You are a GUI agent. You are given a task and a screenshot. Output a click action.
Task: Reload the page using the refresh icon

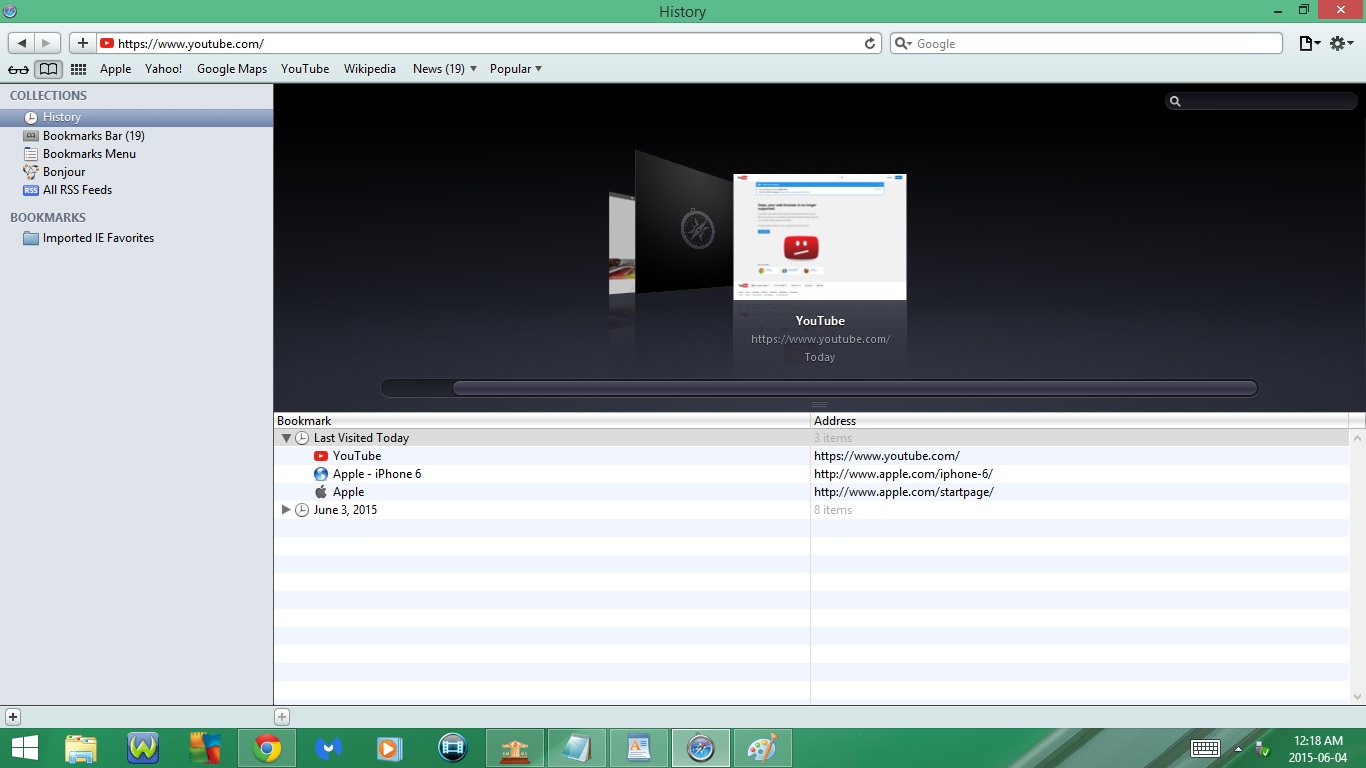(x=870, y=43)
